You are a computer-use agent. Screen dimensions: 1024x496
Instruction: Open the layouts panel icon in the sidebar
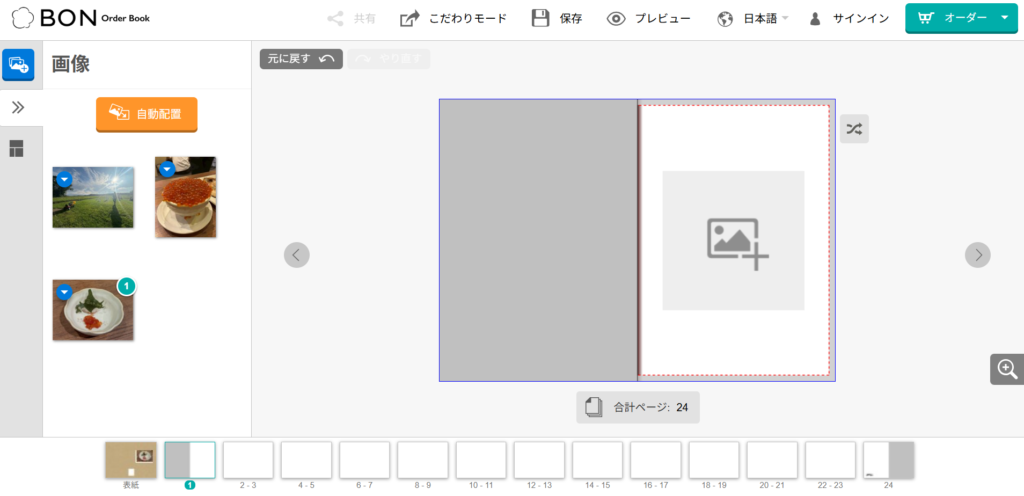point(17,149)
